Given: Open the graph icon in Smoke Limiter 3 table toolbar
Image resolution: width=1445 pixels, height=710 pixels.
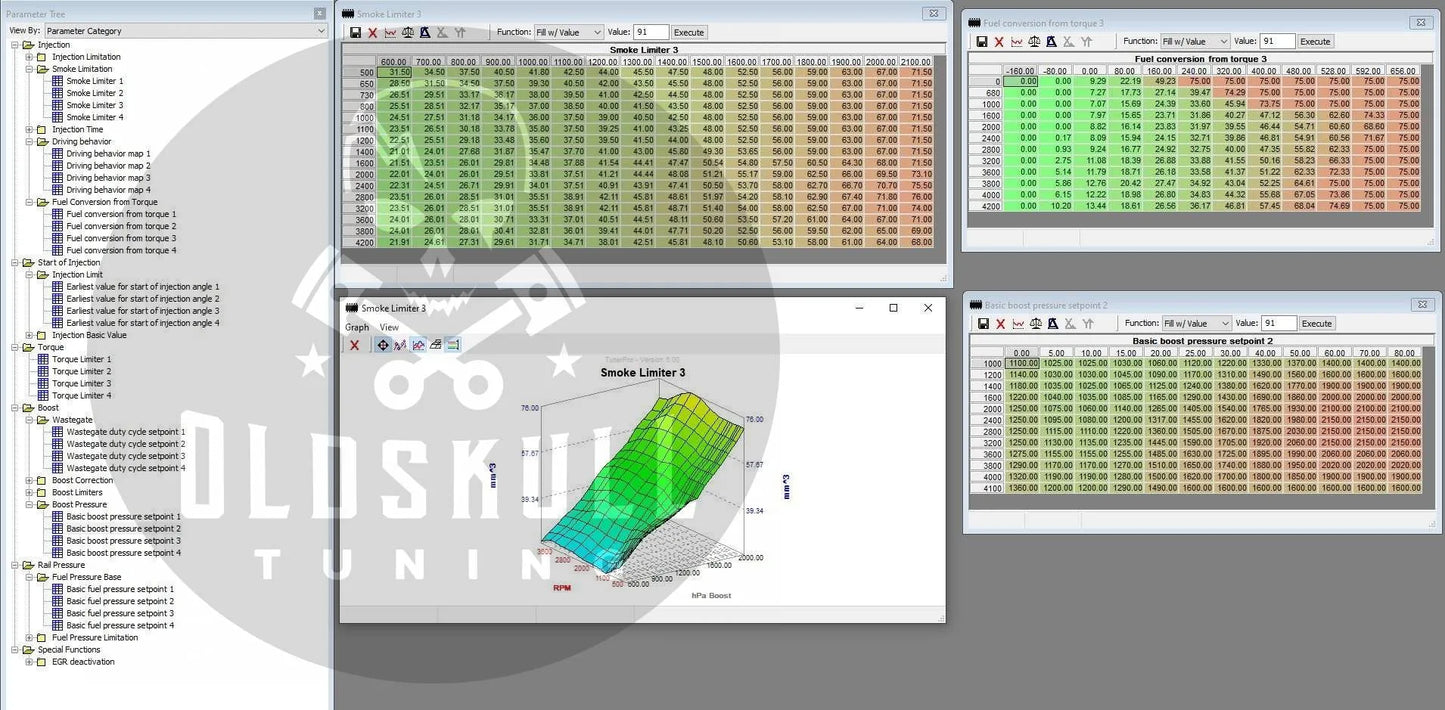Looking at the screenshot, I should coord(390,32).
